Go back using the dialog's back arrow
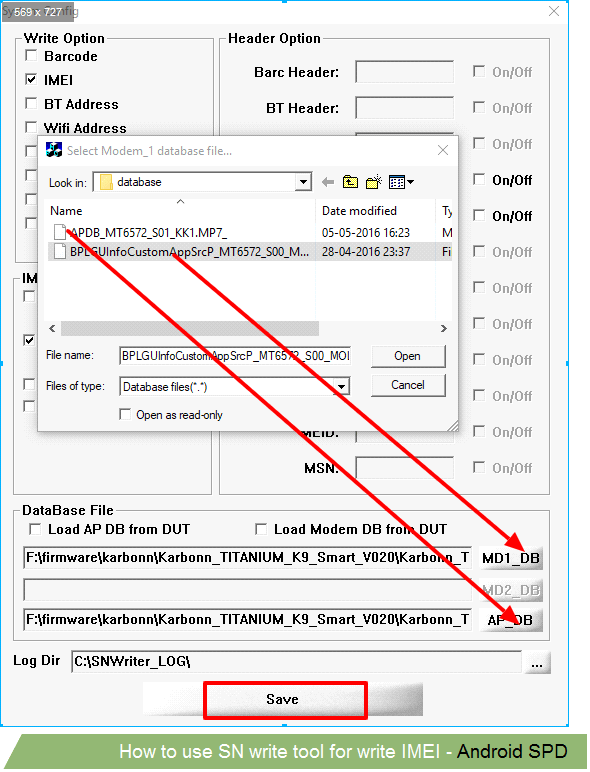Image resolution: width=590 pixels, height=772 pixels. point(328,183)
